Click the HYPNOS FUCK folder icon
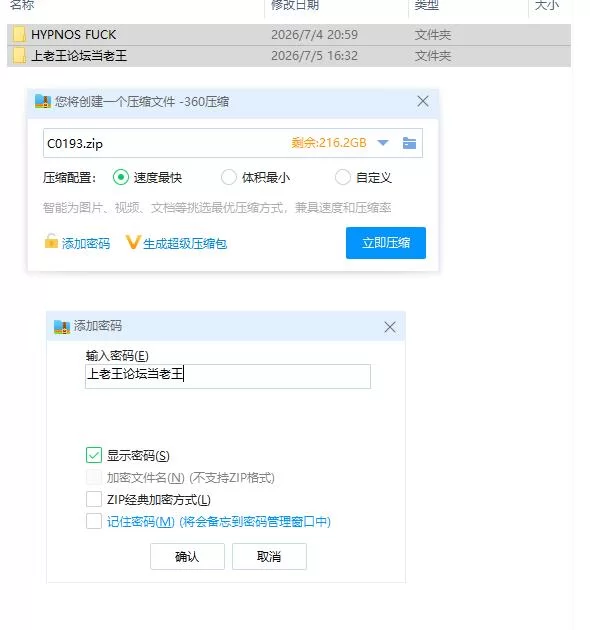Image resolution: width=590 pixels, height=630 pixels. pyautogui.click(x=19, y=35)
